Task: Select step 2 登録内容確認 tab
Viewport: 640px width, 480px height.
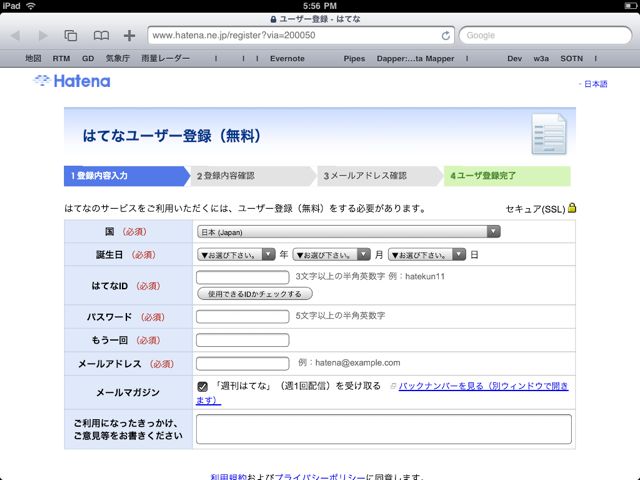Action: 253,176
